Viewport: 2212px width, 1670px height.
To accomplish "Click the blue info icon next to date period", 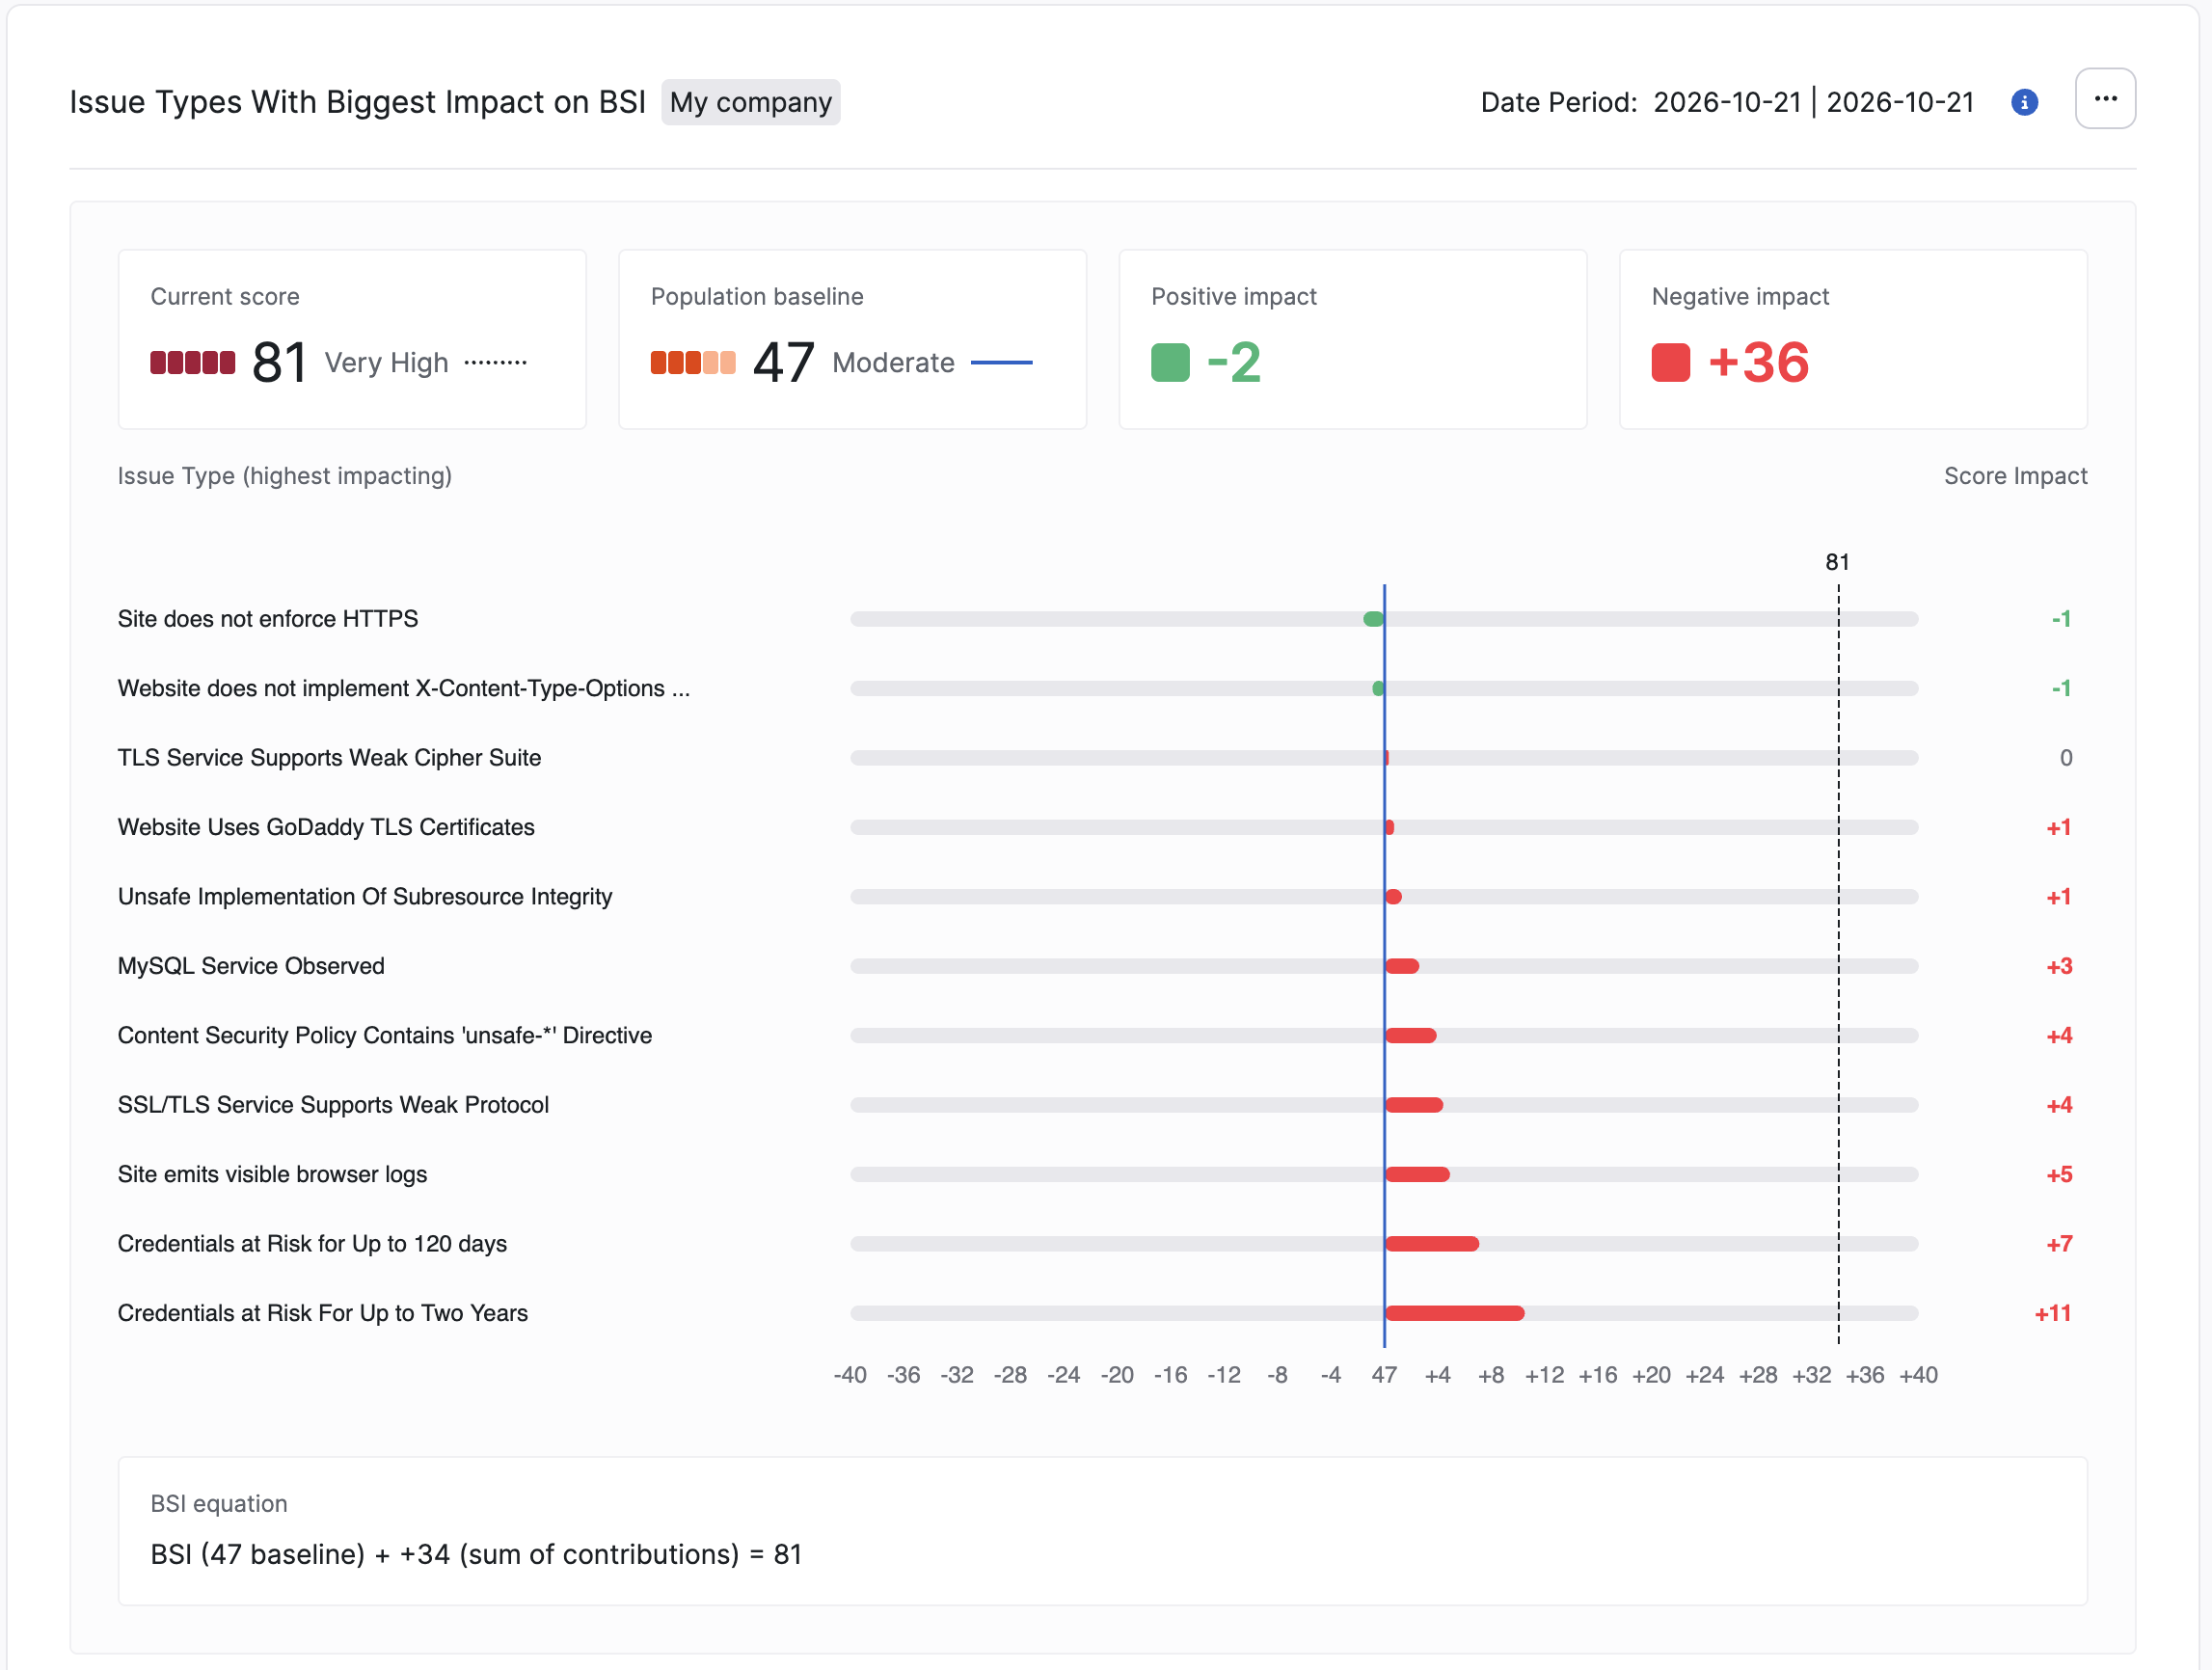I will (x=2024, y=102).
